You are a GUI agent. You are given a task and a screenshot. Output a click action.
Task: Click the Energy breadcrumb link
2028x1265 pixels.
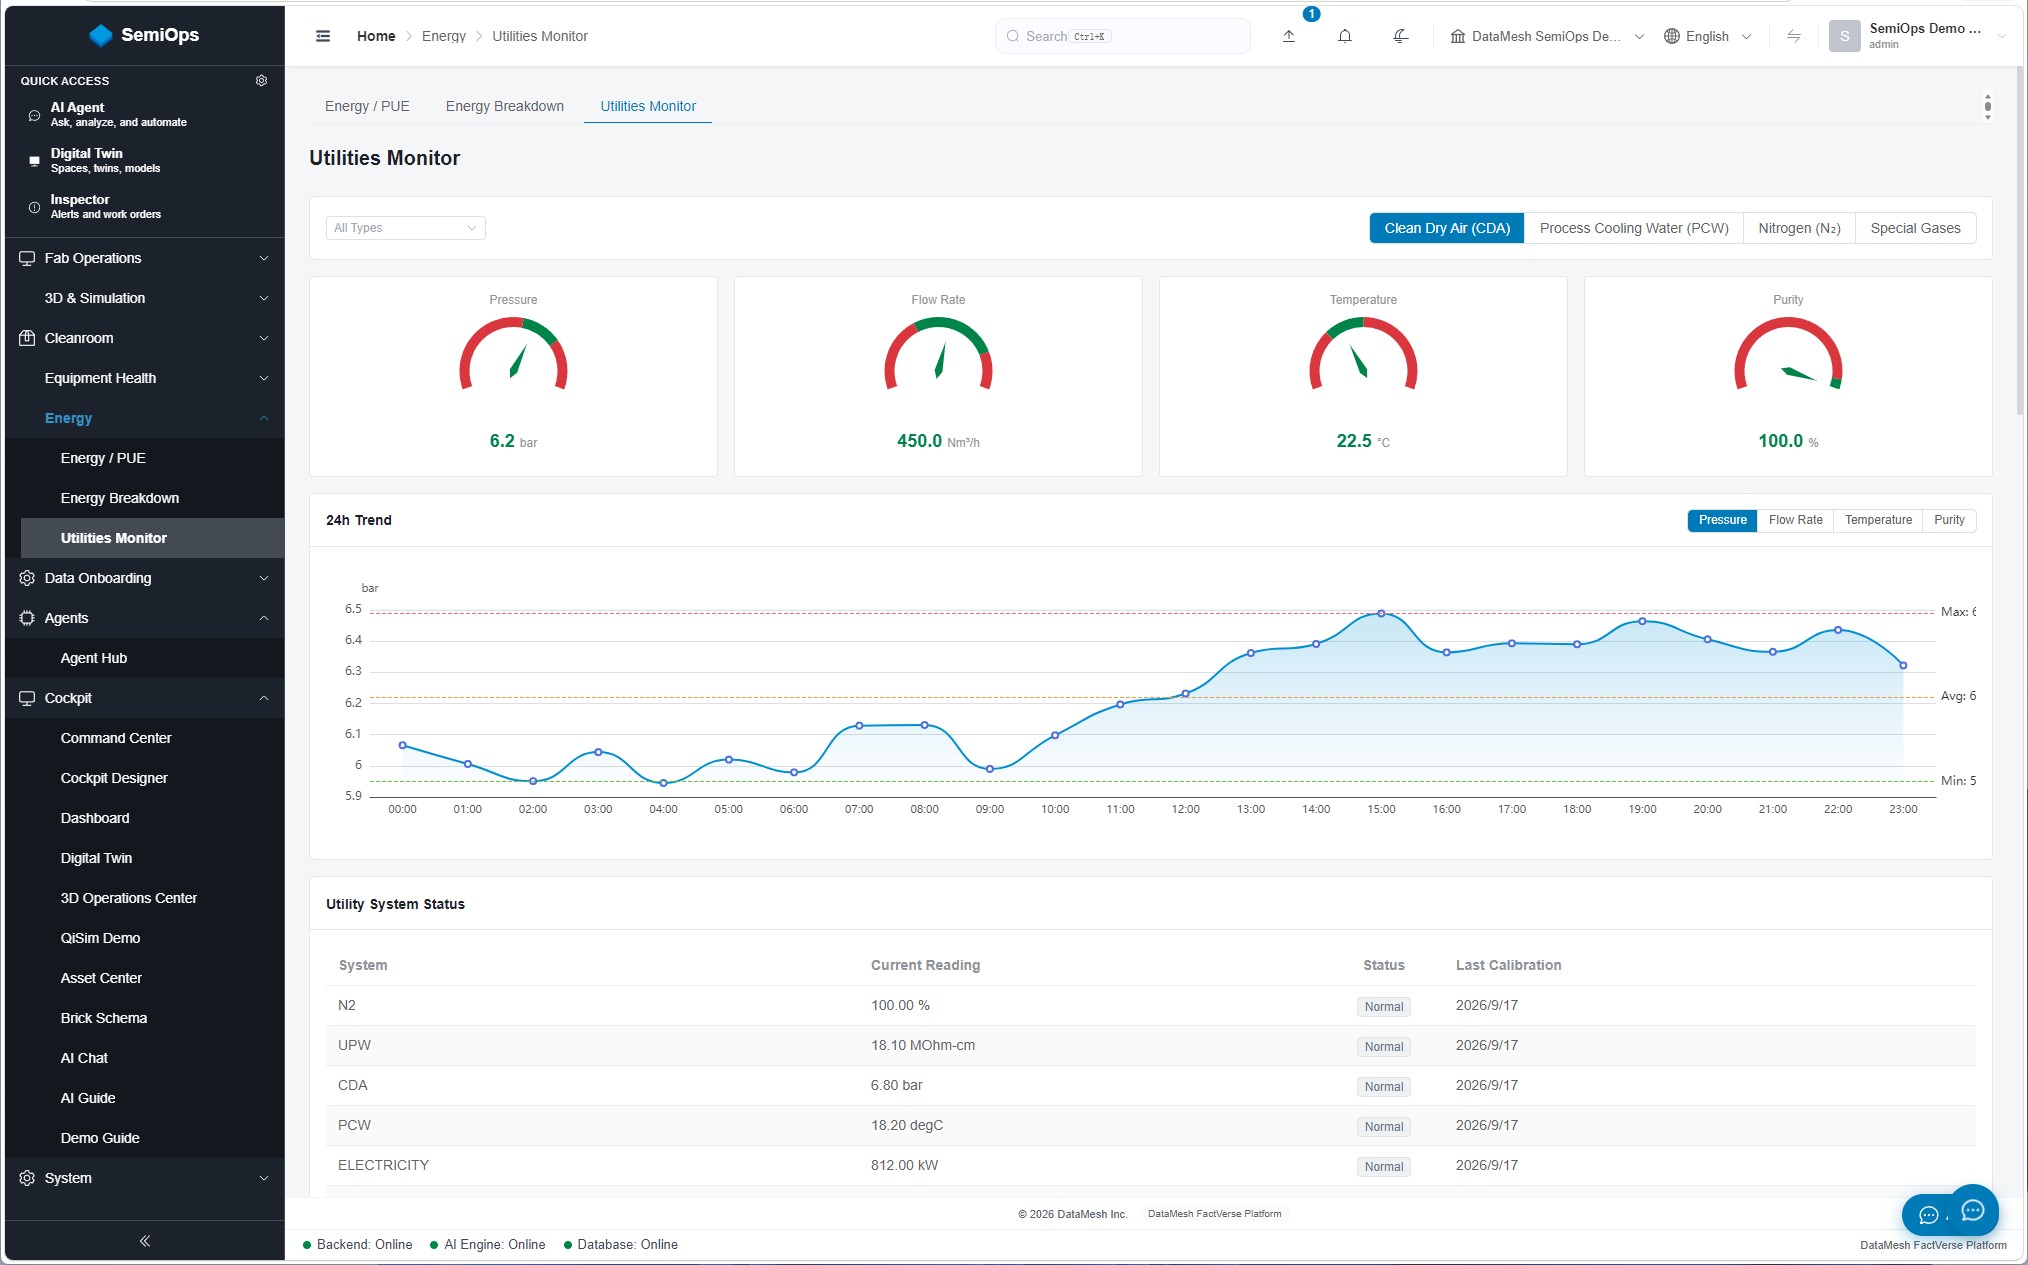point(444,36)
